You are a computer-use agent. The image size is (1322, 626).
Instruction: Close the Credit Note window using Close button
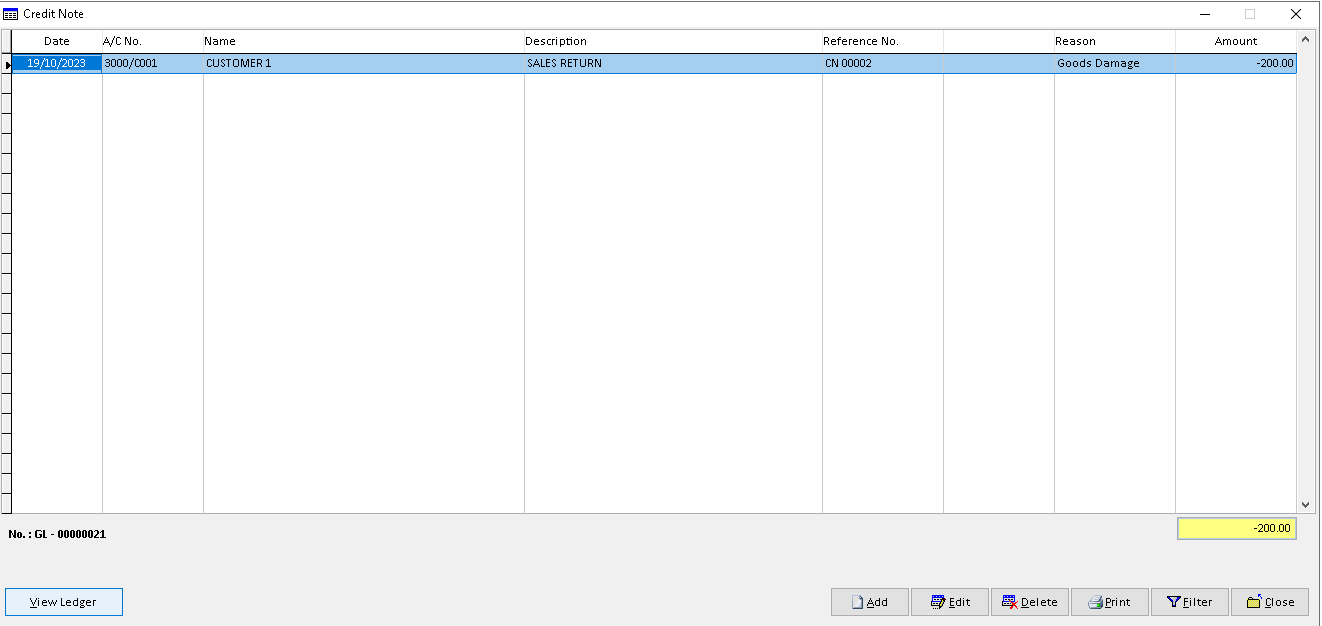click(x=1270, y=602)
